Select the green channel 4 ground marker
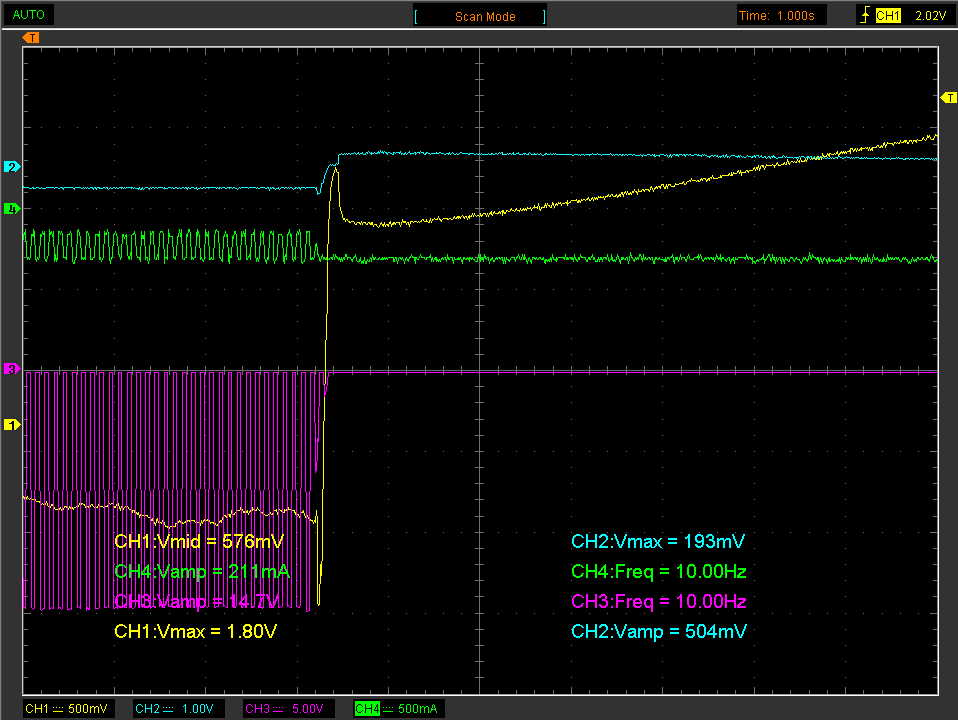Image resolution: width=958 pixels, height=720 pixels. 12,209
